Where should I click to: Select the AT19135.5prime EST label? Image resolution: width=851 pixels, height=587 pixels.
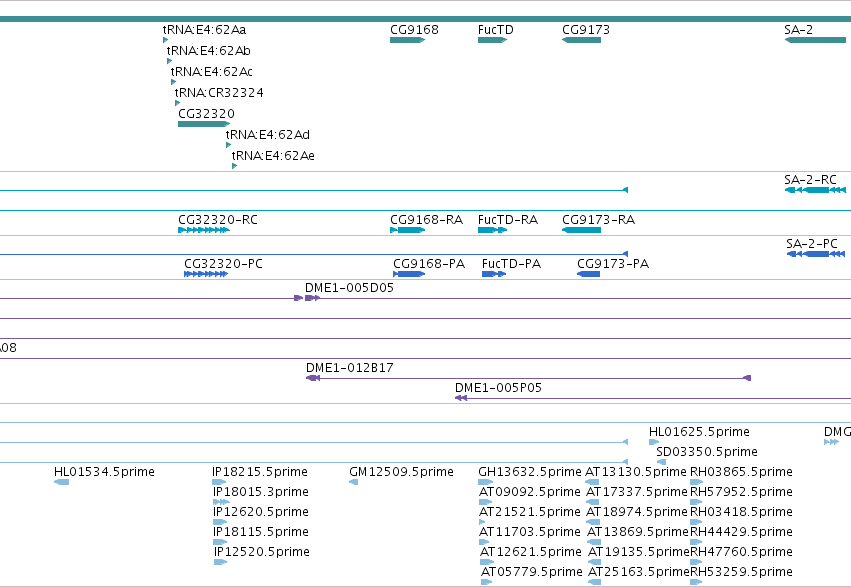click(639, 553)
